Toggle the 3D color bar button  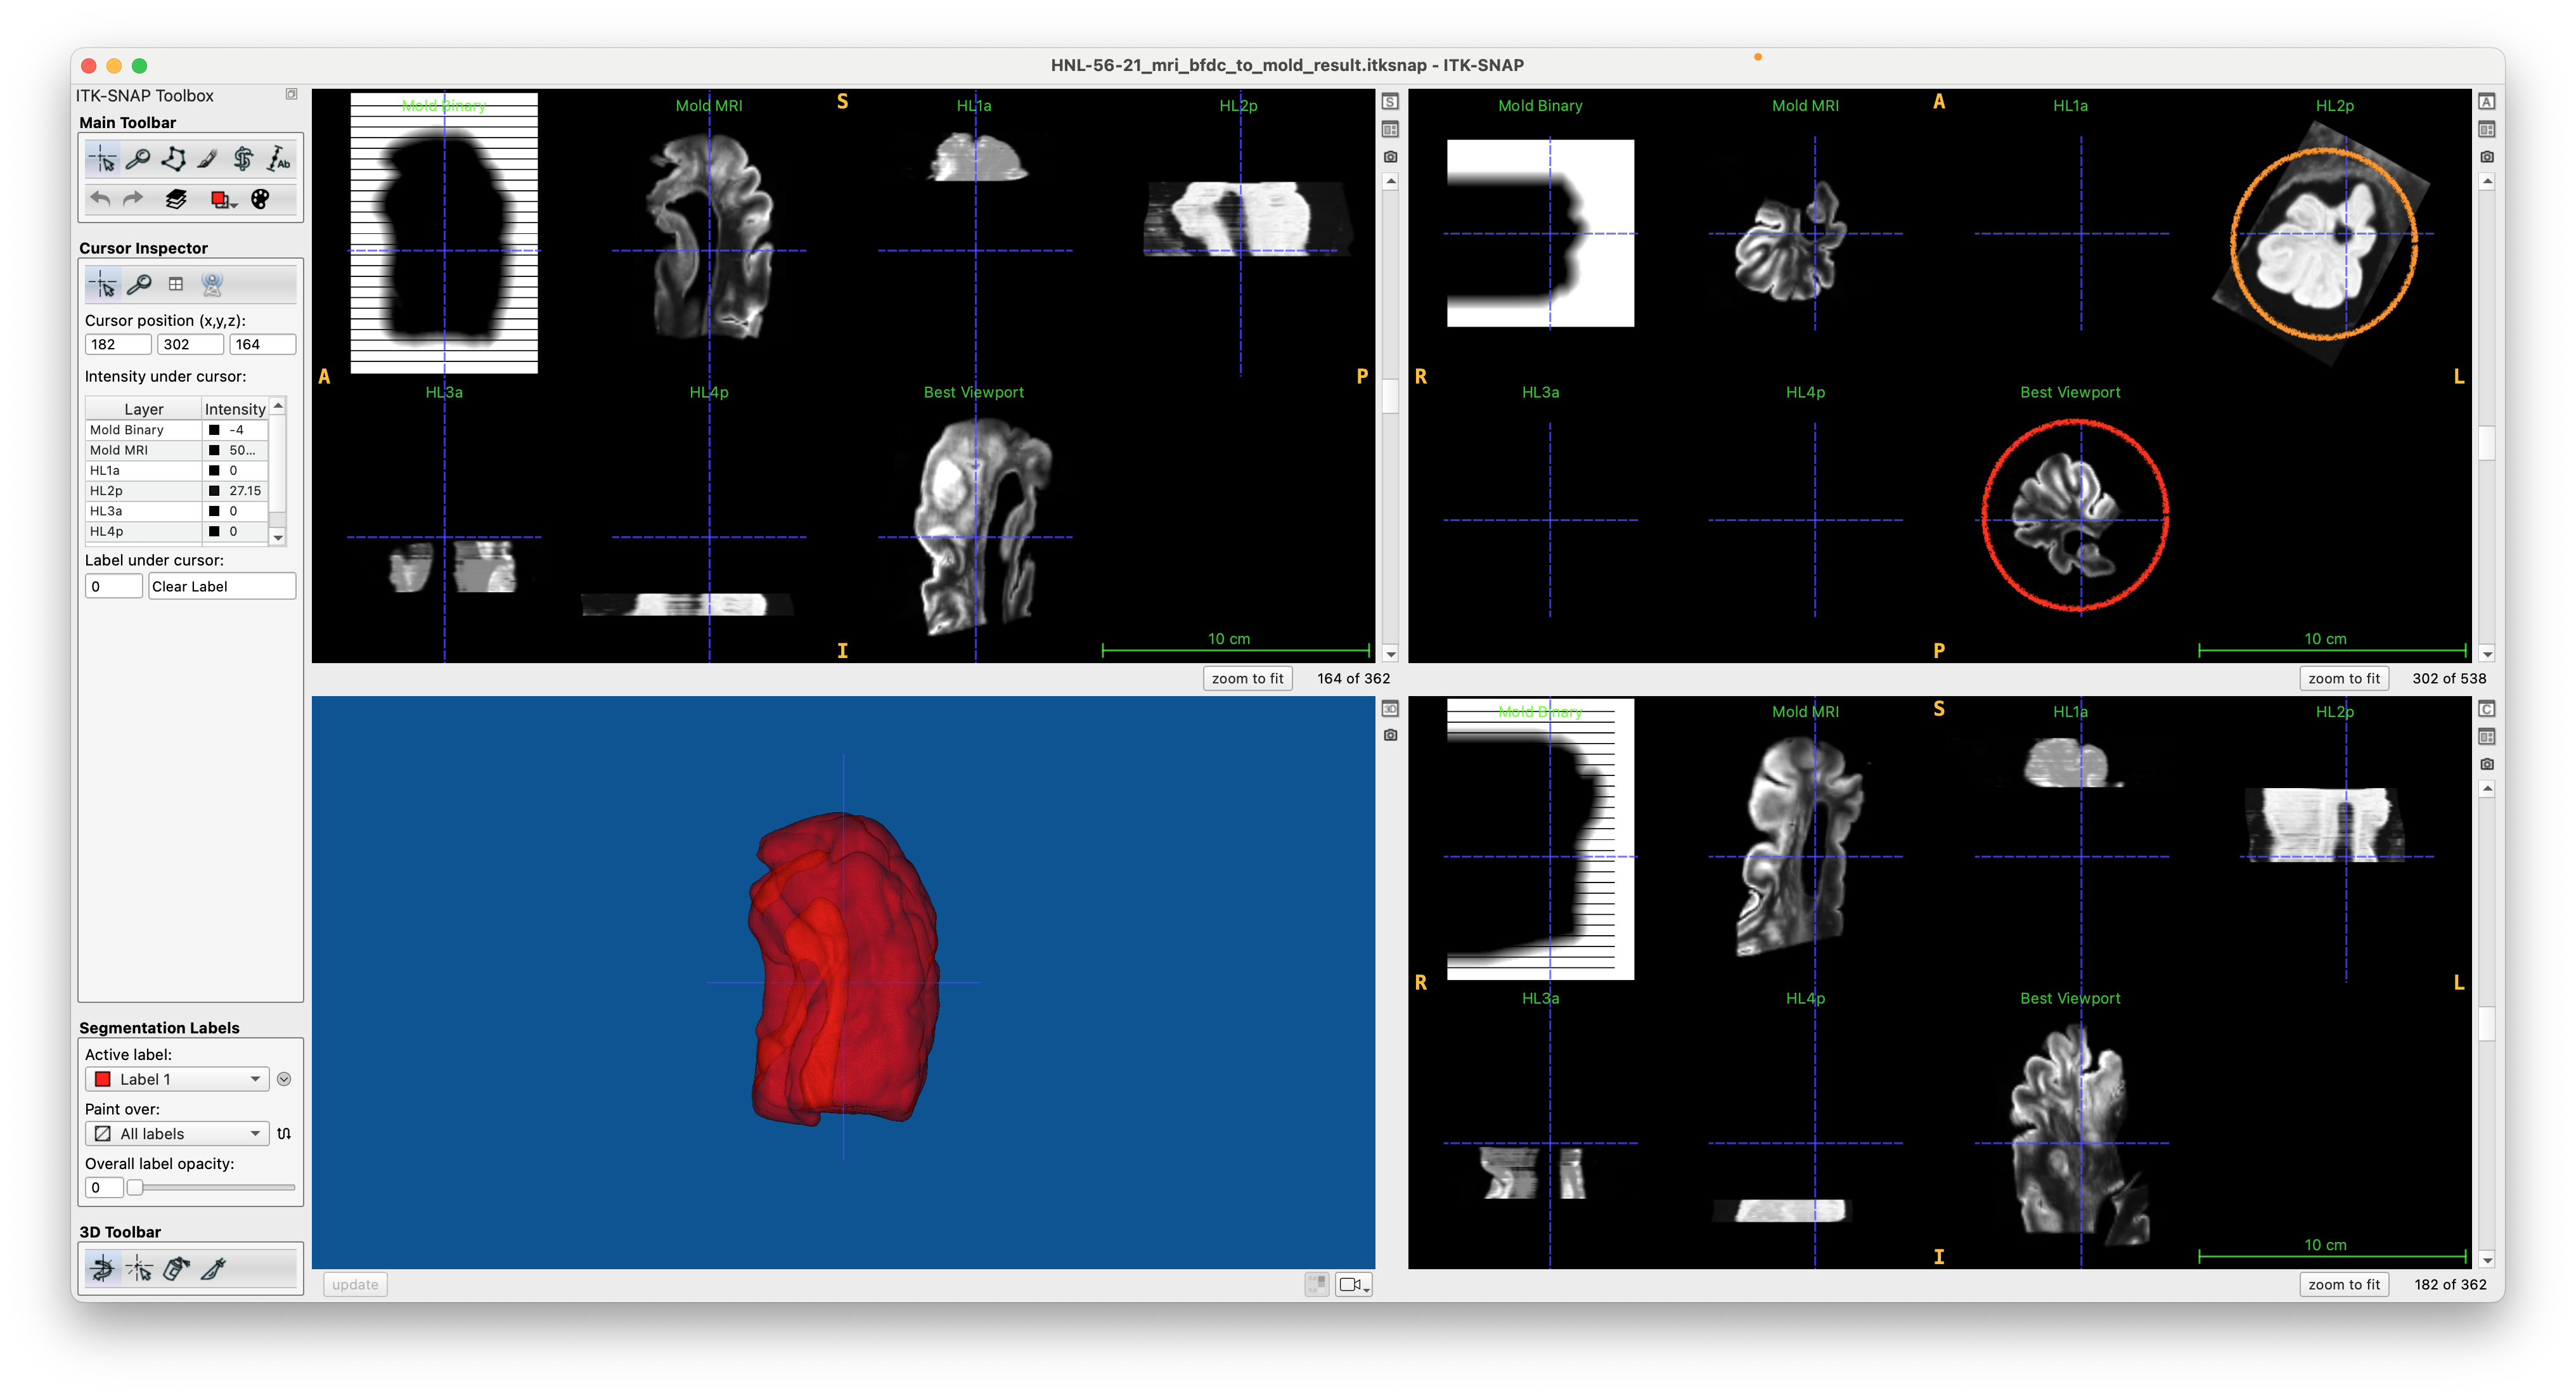1317,1284
